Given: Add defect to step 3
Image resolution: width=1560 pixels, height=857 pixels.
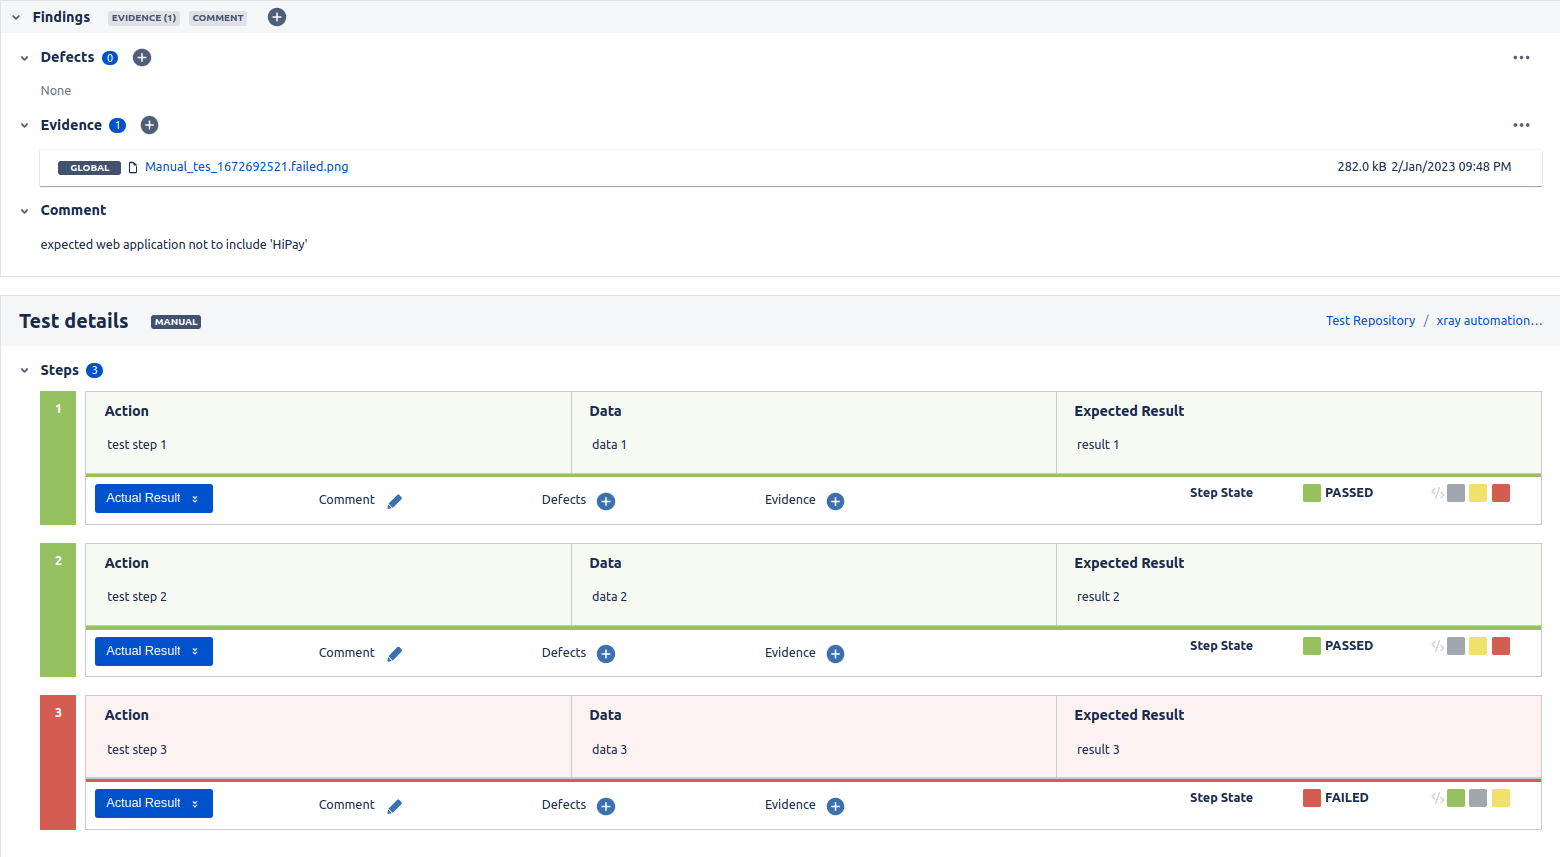Looking at the screenshot, I should pos(606,806).
